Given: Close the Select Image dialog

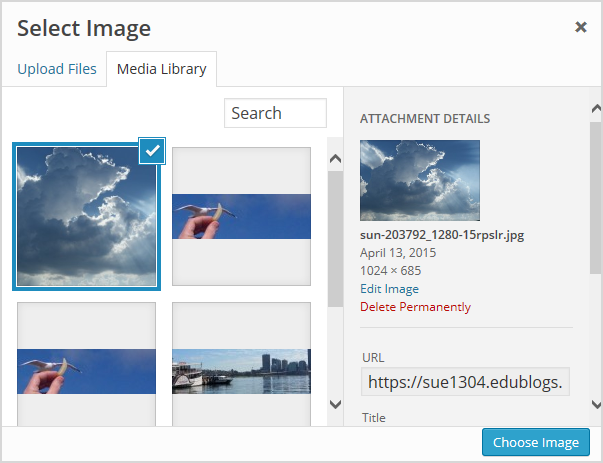Looking at the screenshot, I should (x=580, y=27).
